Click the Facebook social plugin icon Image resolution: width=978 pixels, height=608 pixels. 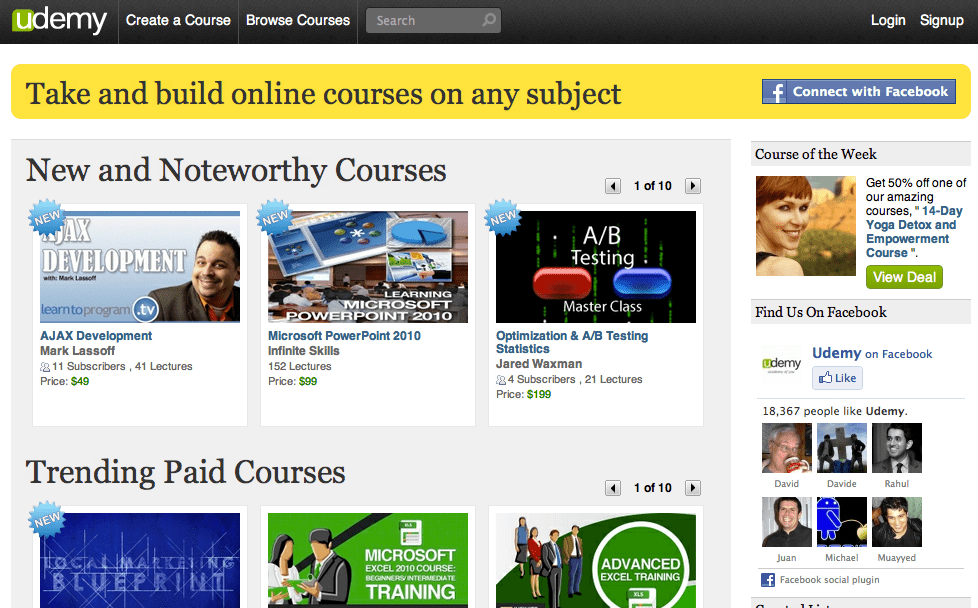(x=768, y=580)
